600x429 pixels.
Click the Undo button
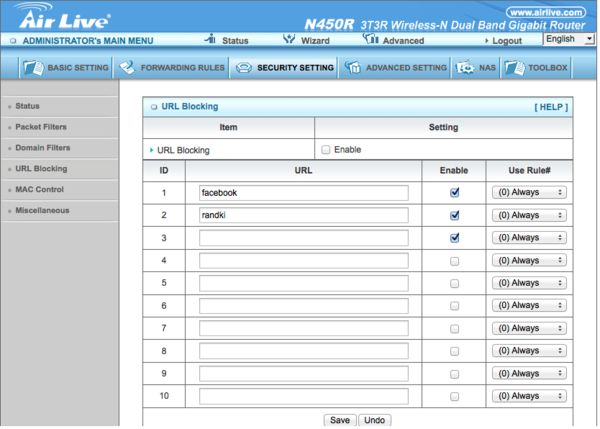coord(374,420)
